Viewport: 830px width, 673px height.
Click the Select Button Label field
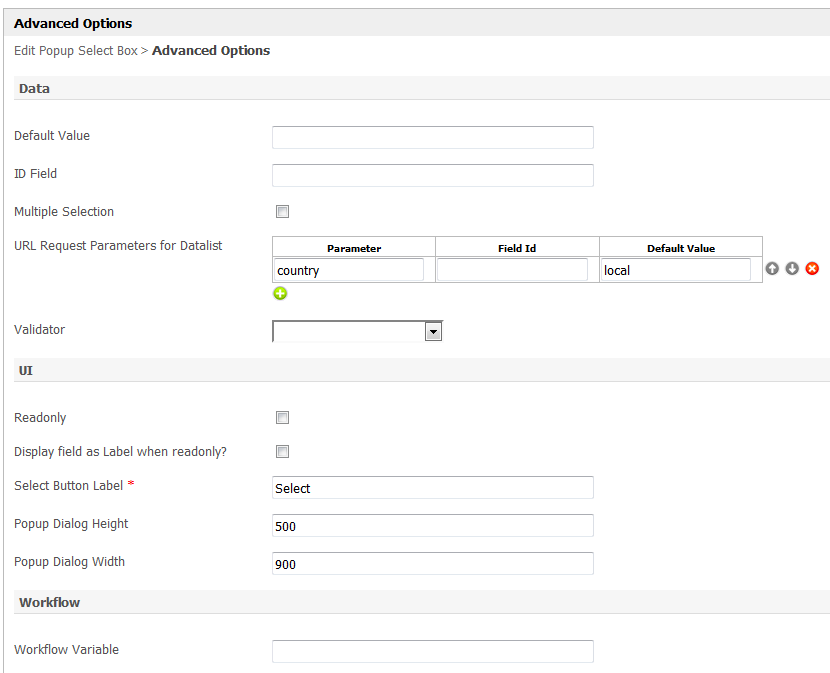[x=432, y=487]
